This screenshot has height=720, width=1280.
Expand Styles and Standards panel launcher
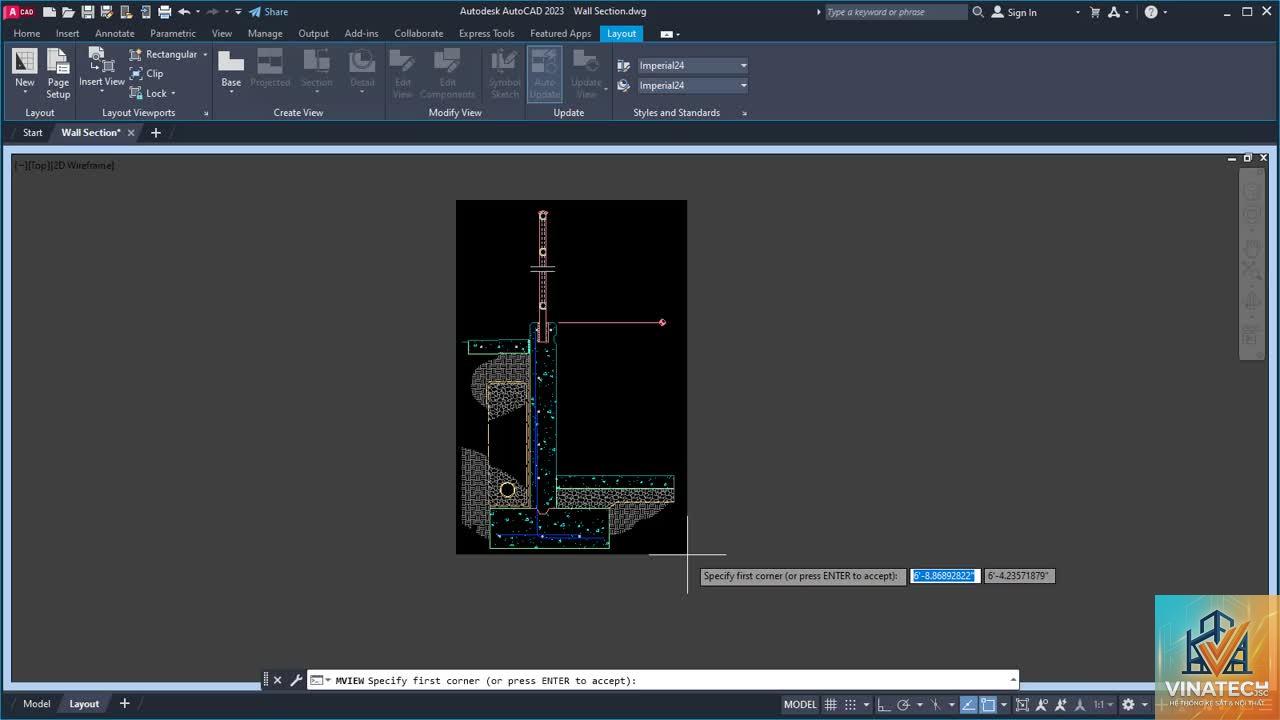click(744, 113)
